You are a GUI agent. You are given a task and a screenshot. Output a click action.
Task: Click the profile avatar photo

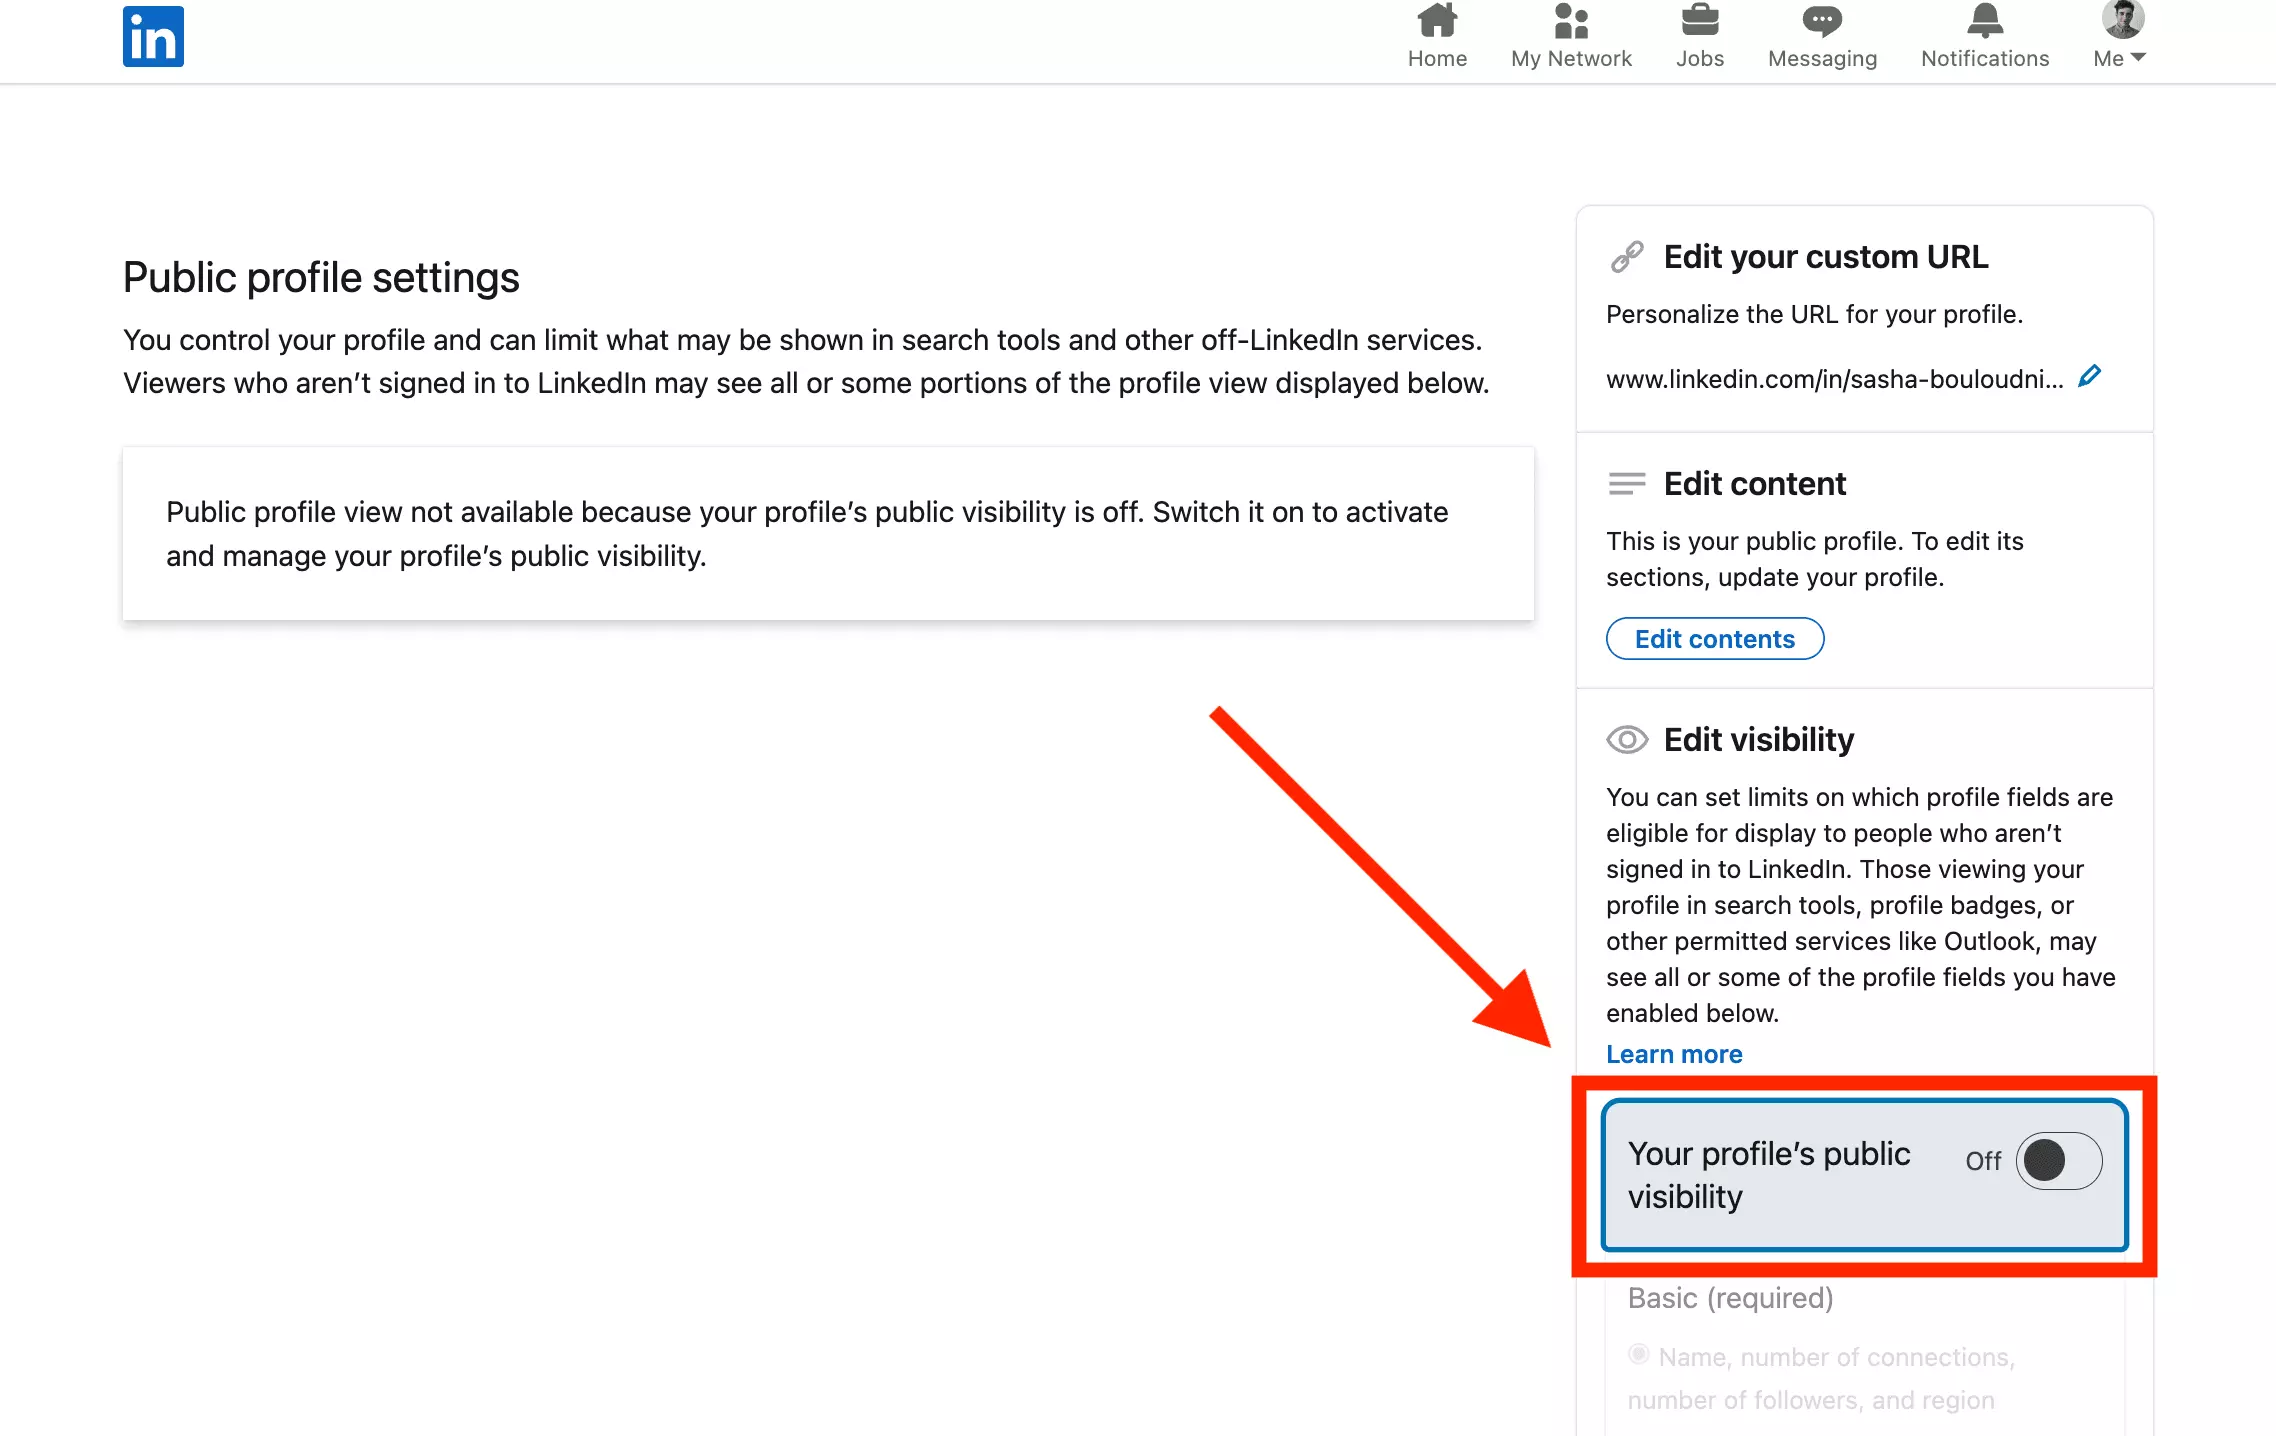pyautogui.click(x=2122, y=19)
